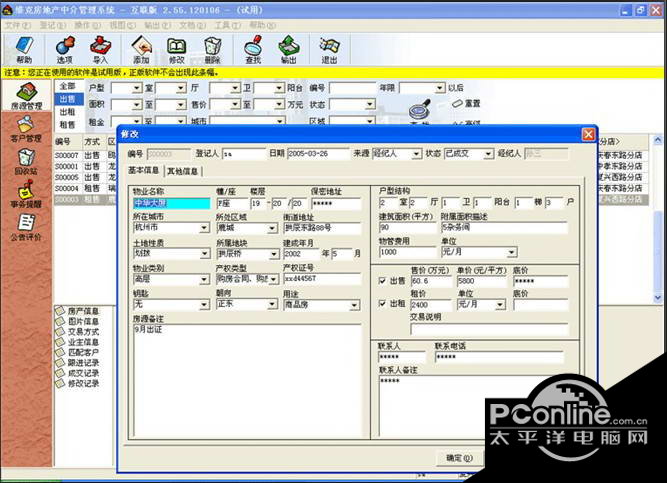Select 图片信息 in the lower-left list
667x483 pixels.
pyautogui.click(x=78, y=321)
